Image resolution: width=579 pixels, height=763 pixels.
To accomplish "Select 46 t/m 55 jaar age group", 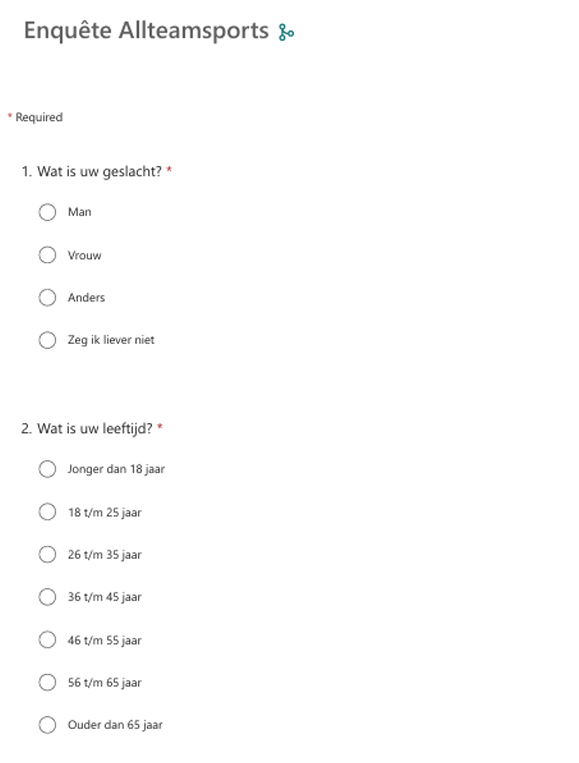I will click(47, 640).
